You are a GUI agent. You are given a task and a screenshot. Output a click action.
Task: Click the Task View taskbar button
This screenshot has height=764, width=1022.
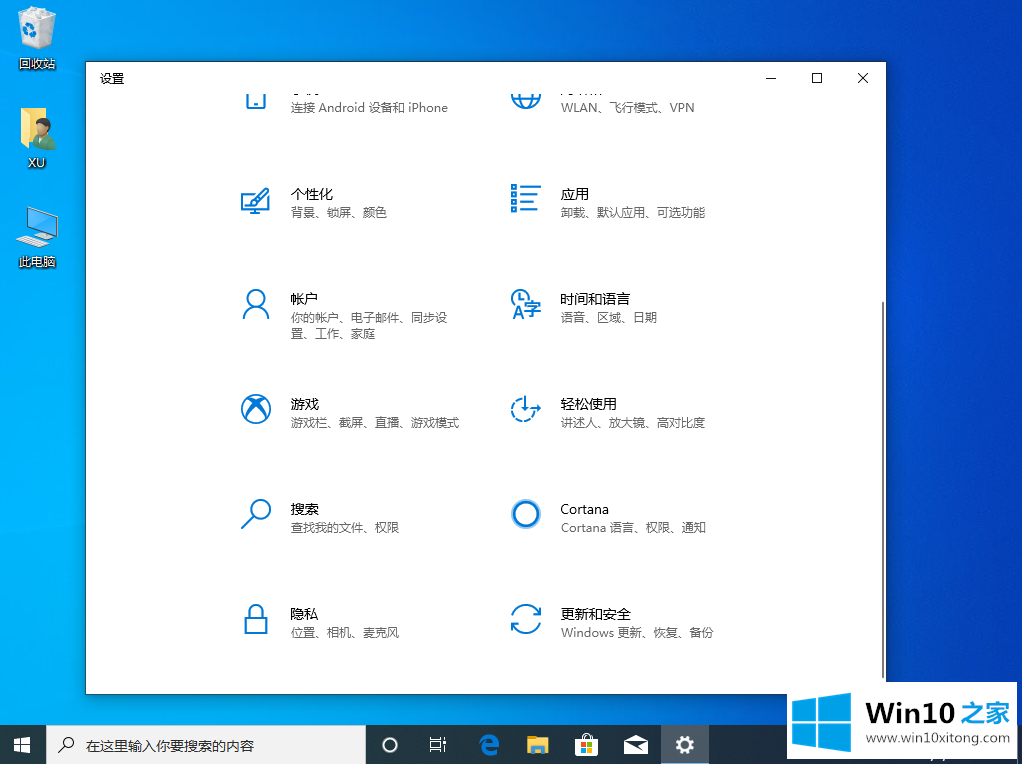(438, 745)
